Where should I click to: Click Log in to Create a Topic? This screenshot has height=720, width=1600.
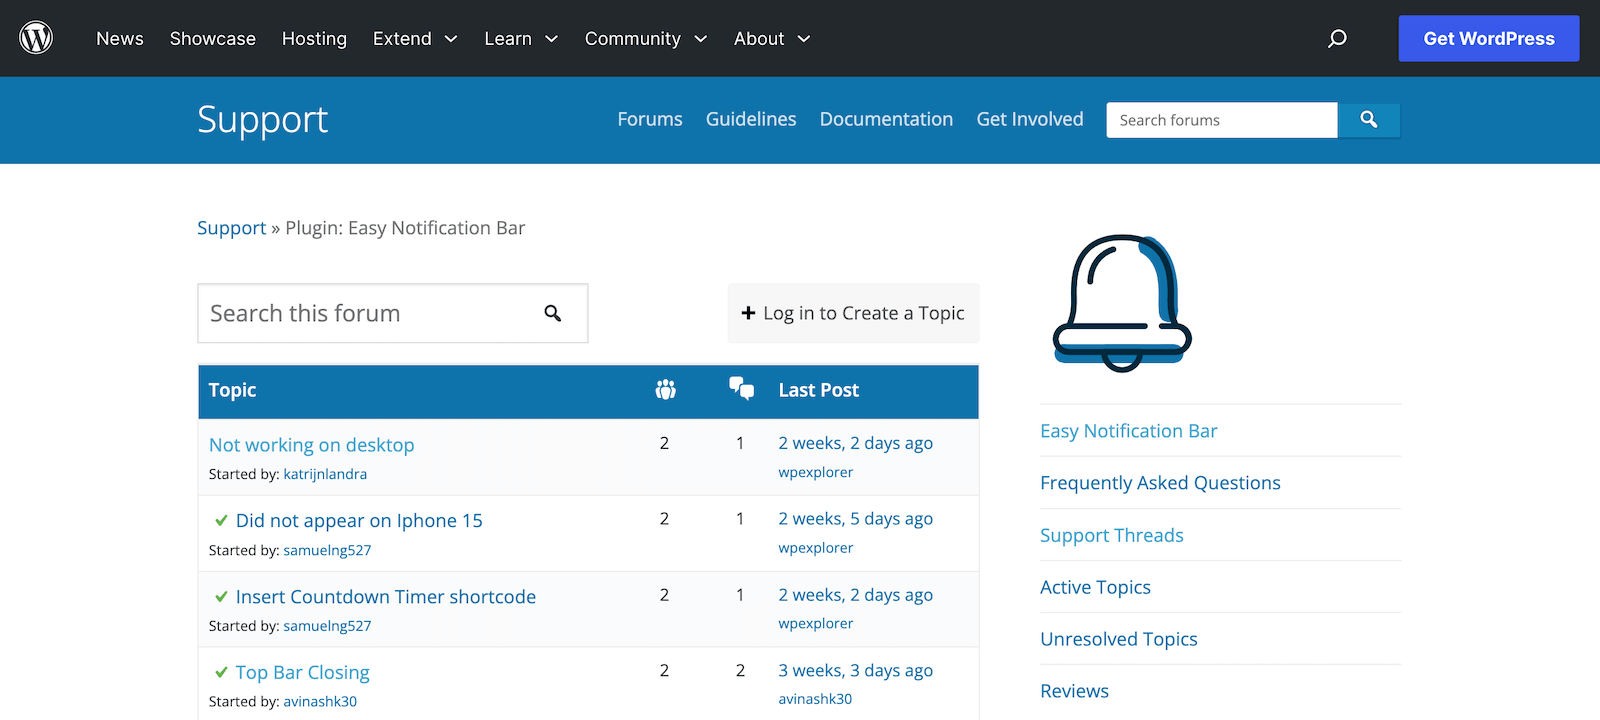click(853, 313)
